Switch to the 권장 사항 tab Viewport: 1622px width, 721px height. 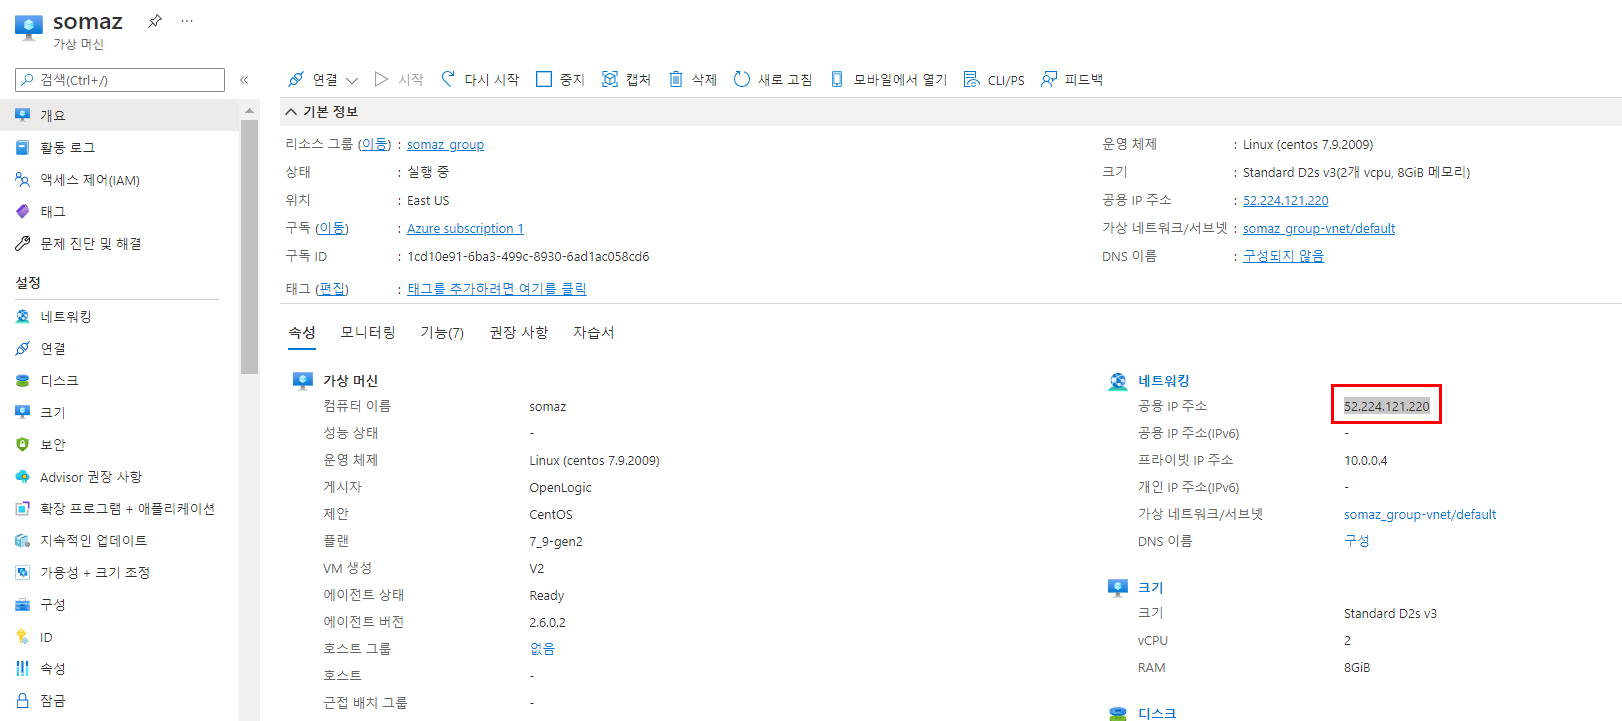(518, 332)
